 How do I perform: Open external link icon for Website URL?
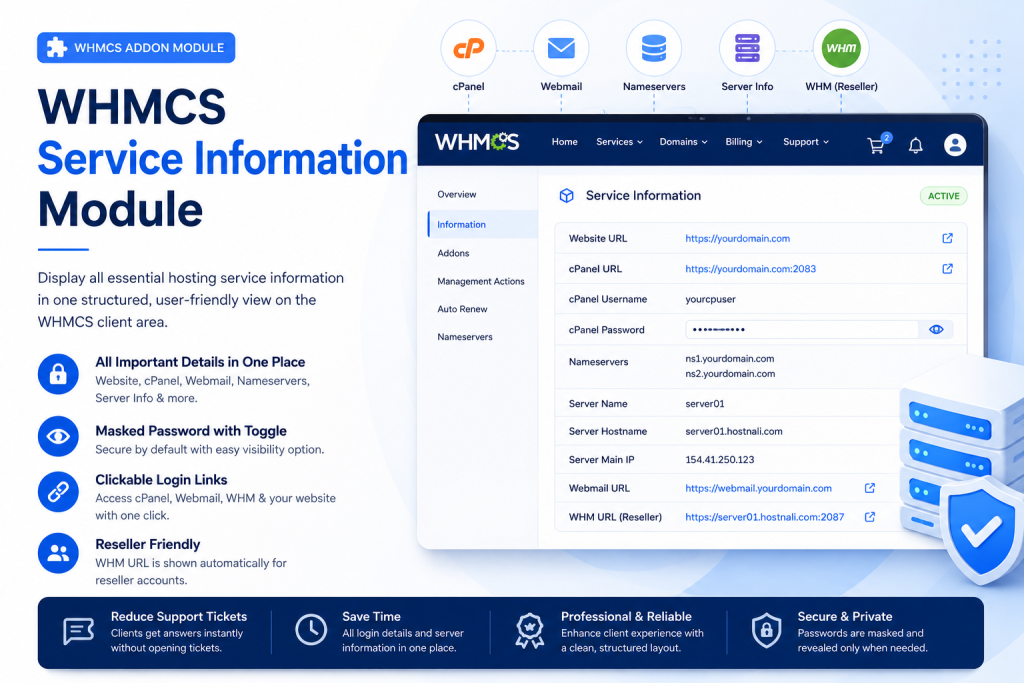[x=947, y=238]
